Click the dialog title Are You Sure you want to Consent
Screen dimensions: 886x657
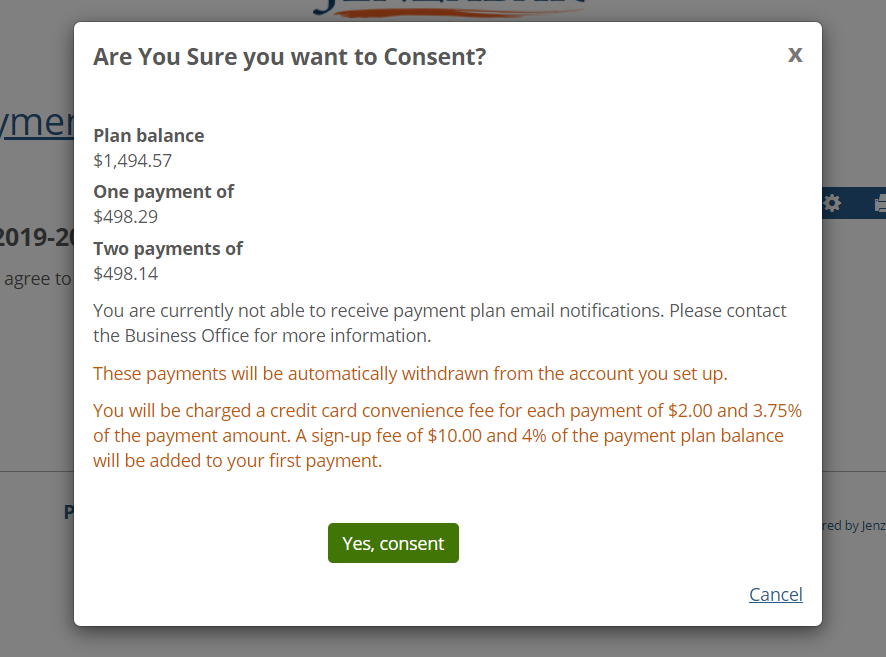click(x=290, y=56)
